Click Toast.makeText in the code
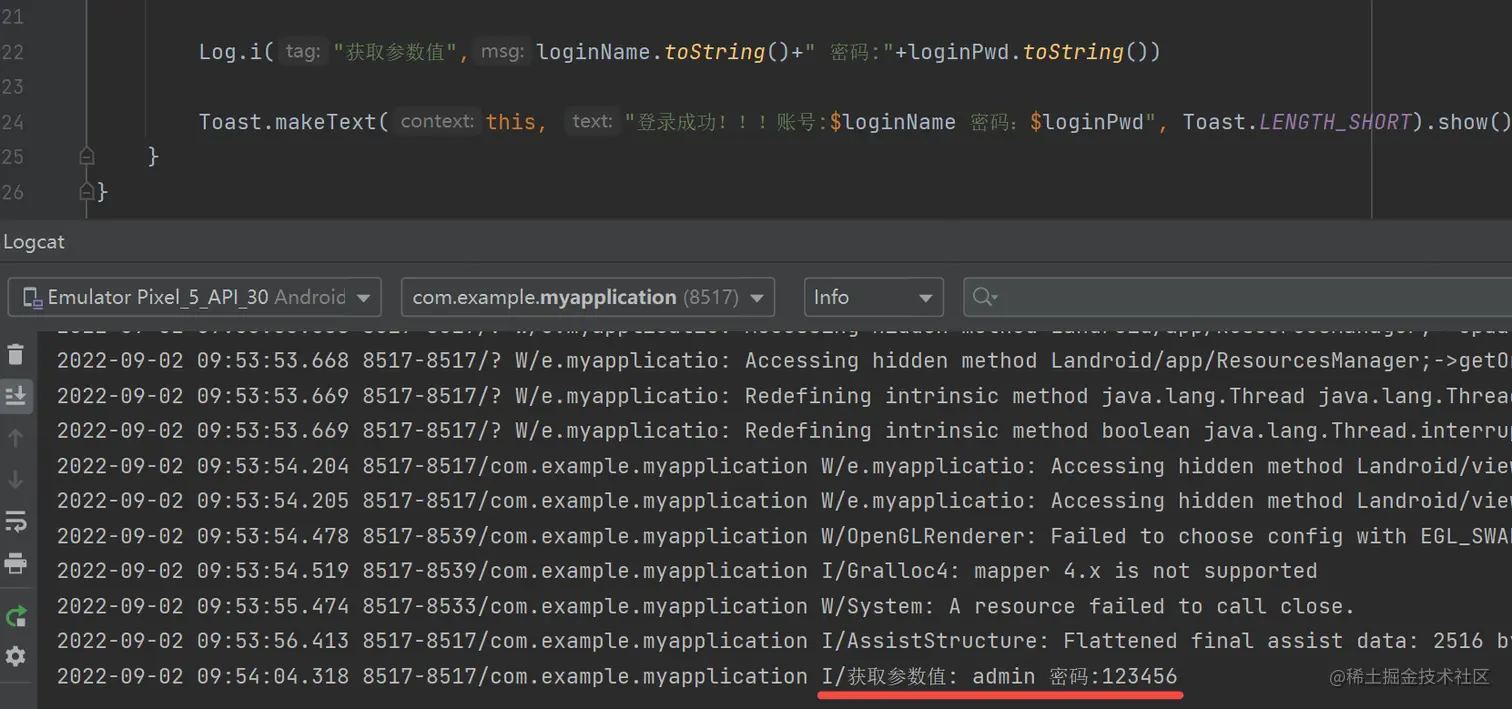 coord(288,122)
